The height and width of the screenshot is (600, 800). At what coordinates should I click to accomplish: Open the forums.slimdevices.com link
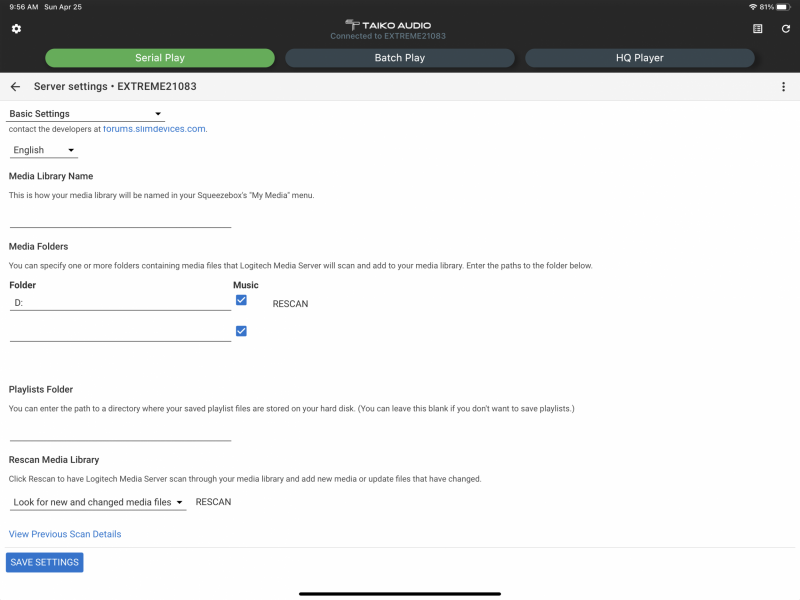[x=155, y=129]
